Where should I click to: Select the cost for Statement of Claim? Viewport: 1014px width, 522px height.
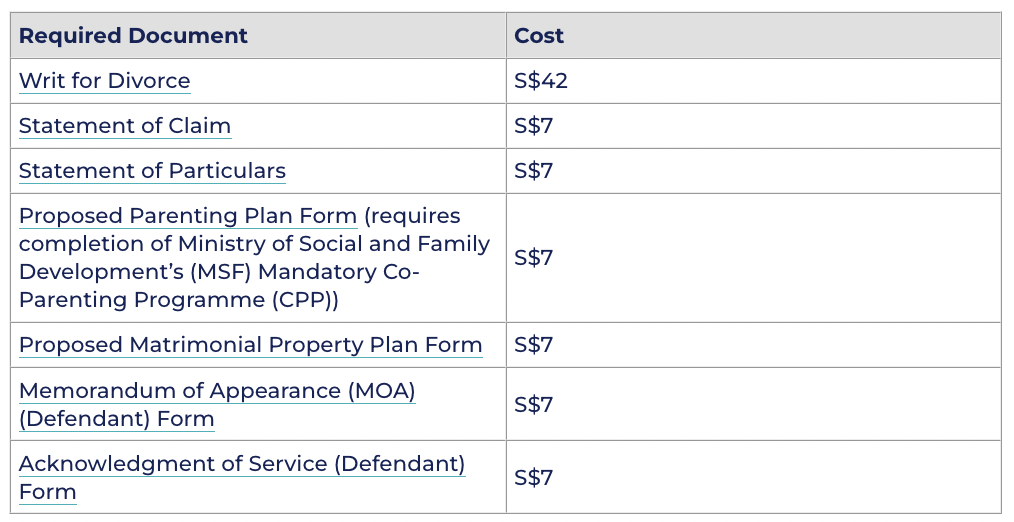pos(534,126)
